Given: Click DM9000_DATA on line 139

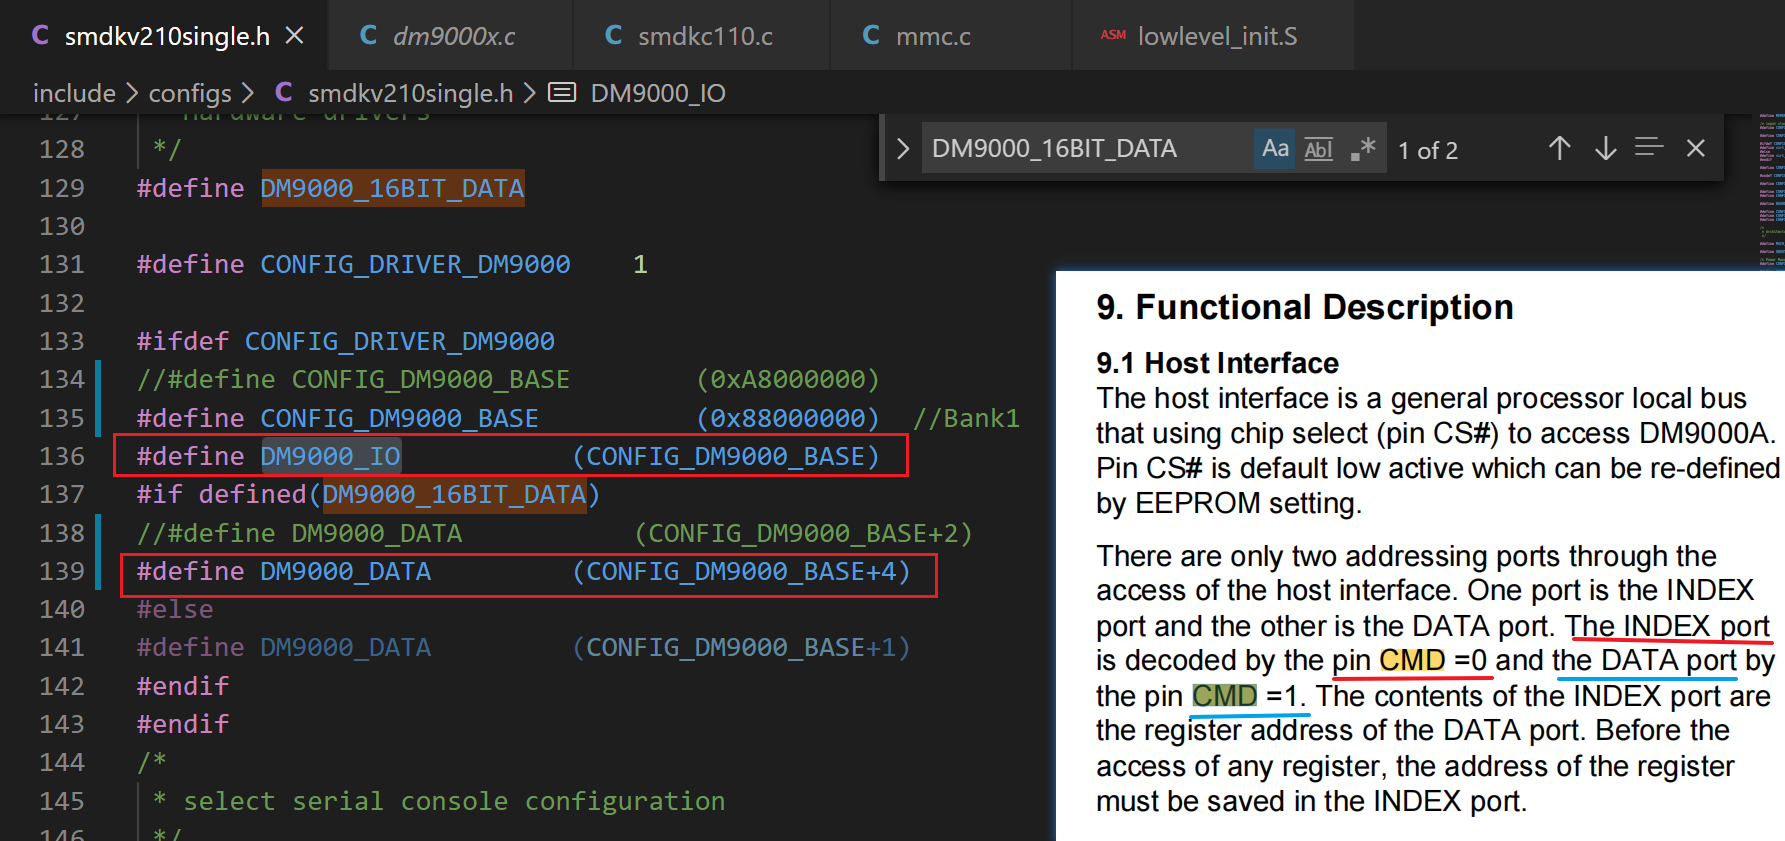Looking at the screenshot, I should [346, 571].
